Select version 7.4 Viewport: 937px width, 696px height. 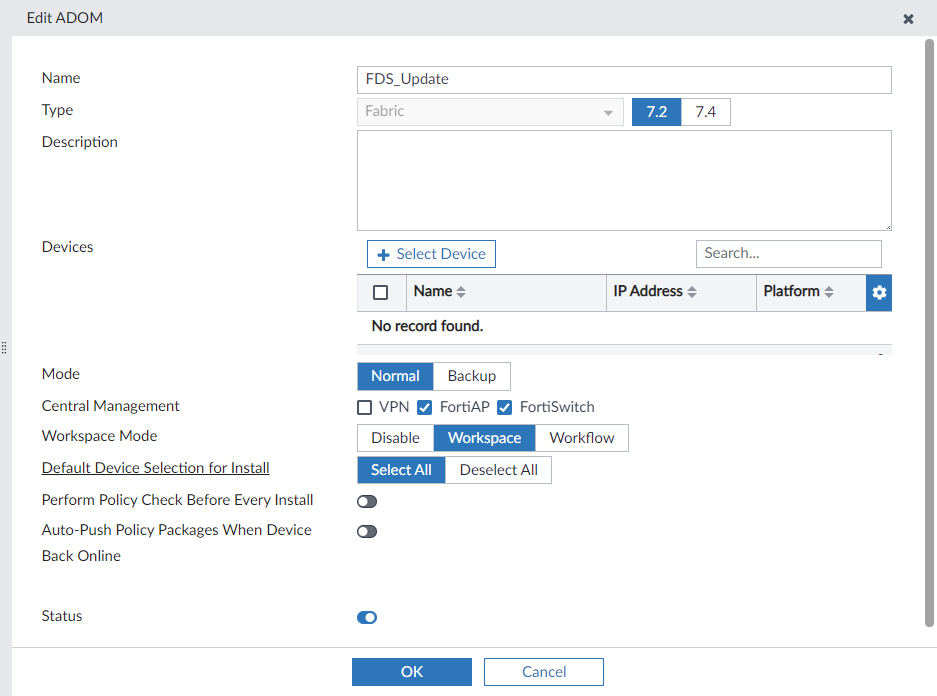(x=705, y=112)
